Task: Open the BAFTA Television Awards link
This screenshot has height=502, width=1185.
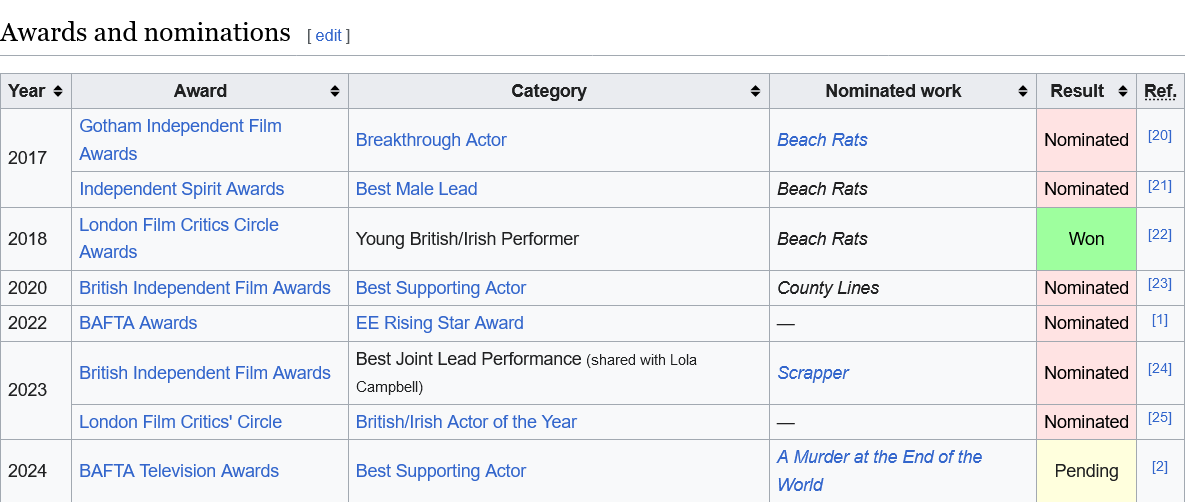Action: 179,471
